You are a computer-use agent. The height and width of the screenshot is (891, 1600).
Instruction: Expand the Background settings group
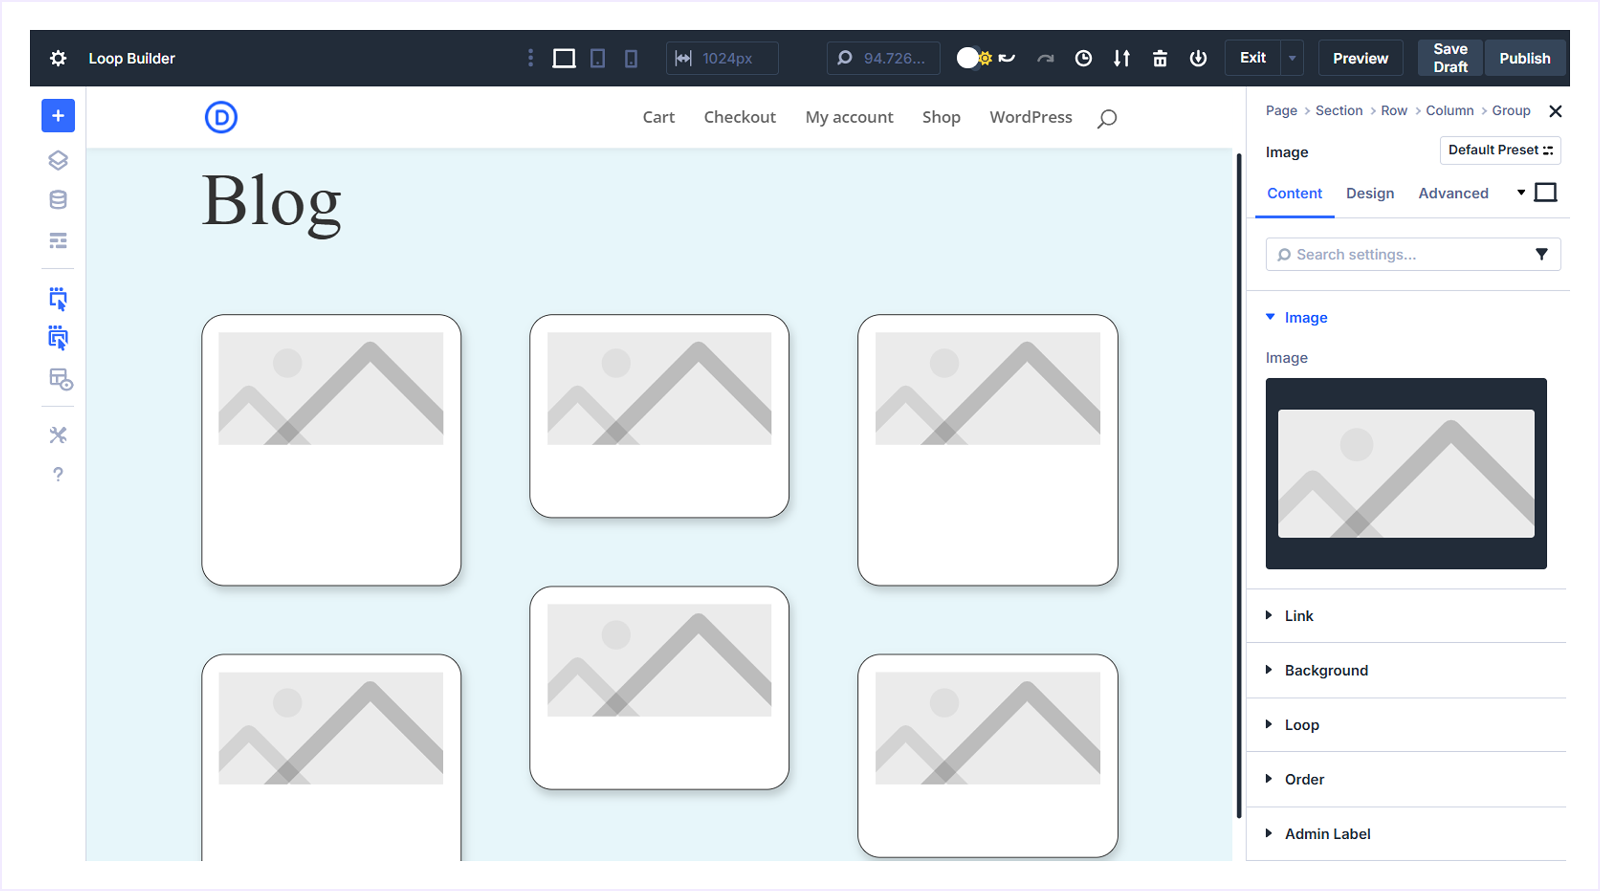1406,670
